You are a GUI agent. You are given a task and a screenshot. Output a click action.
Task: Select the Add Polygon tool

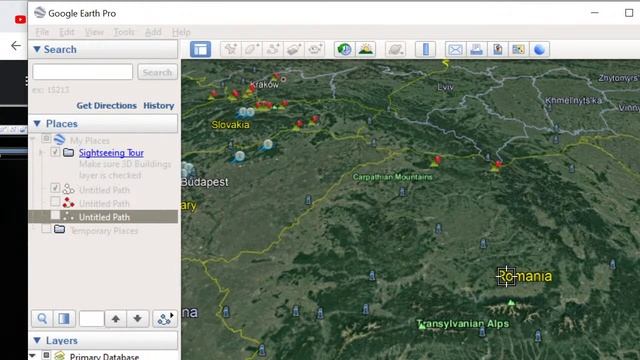coord(252,49)
